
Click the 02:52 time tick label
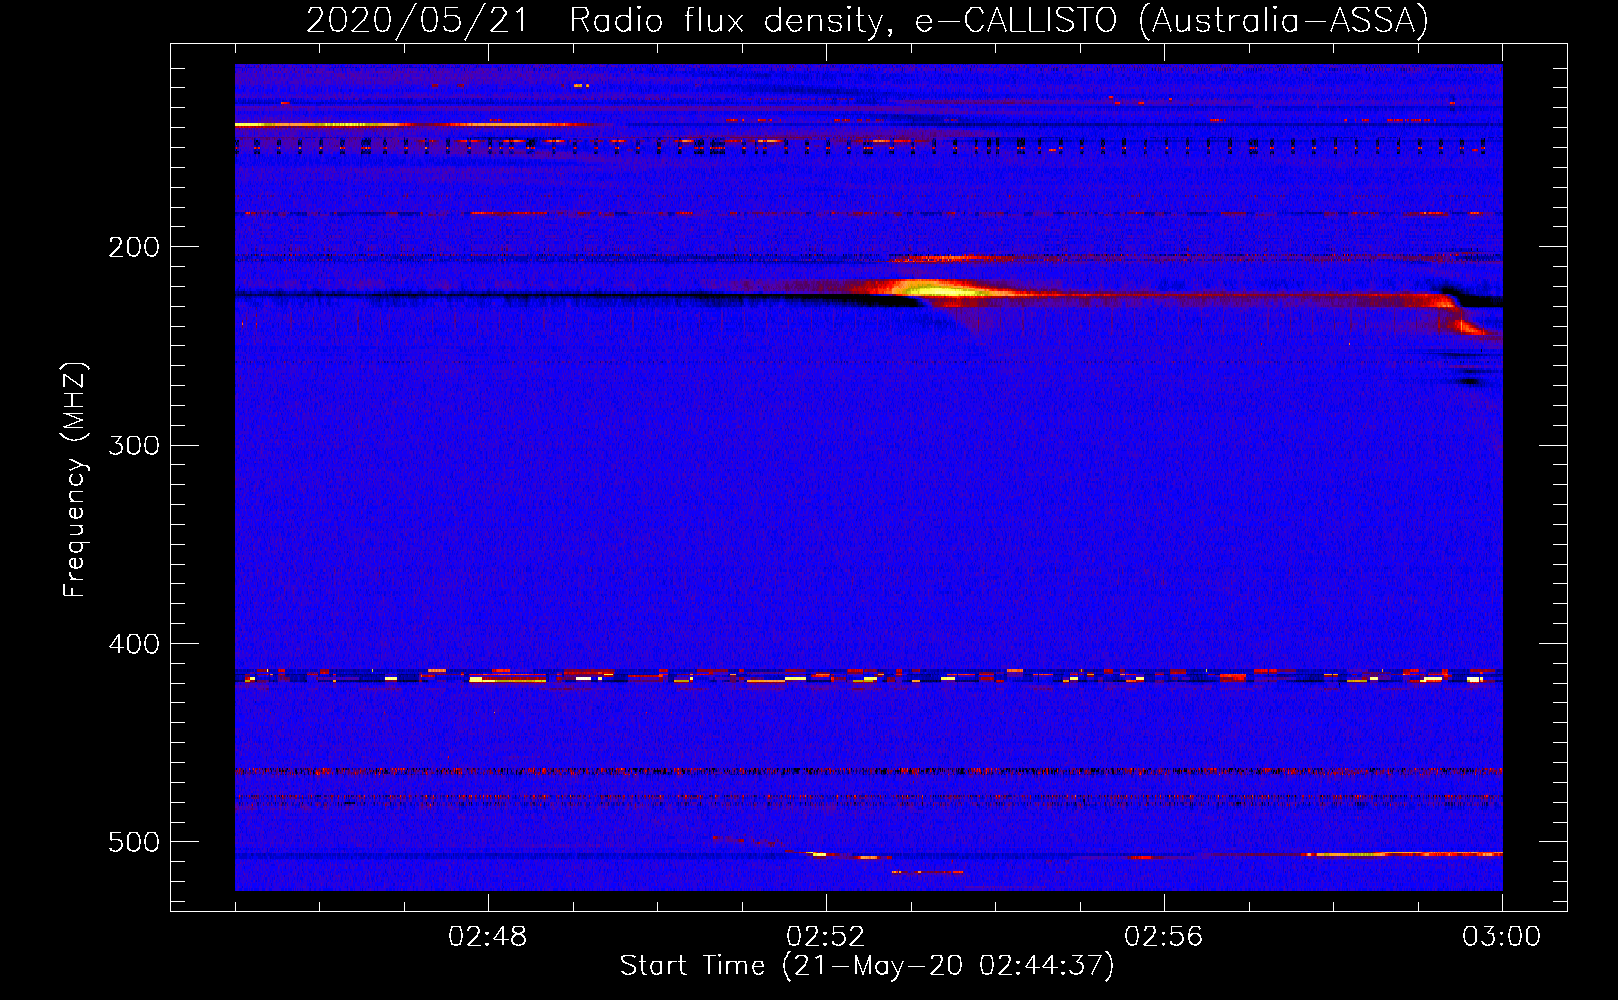(x=826, y=937)
